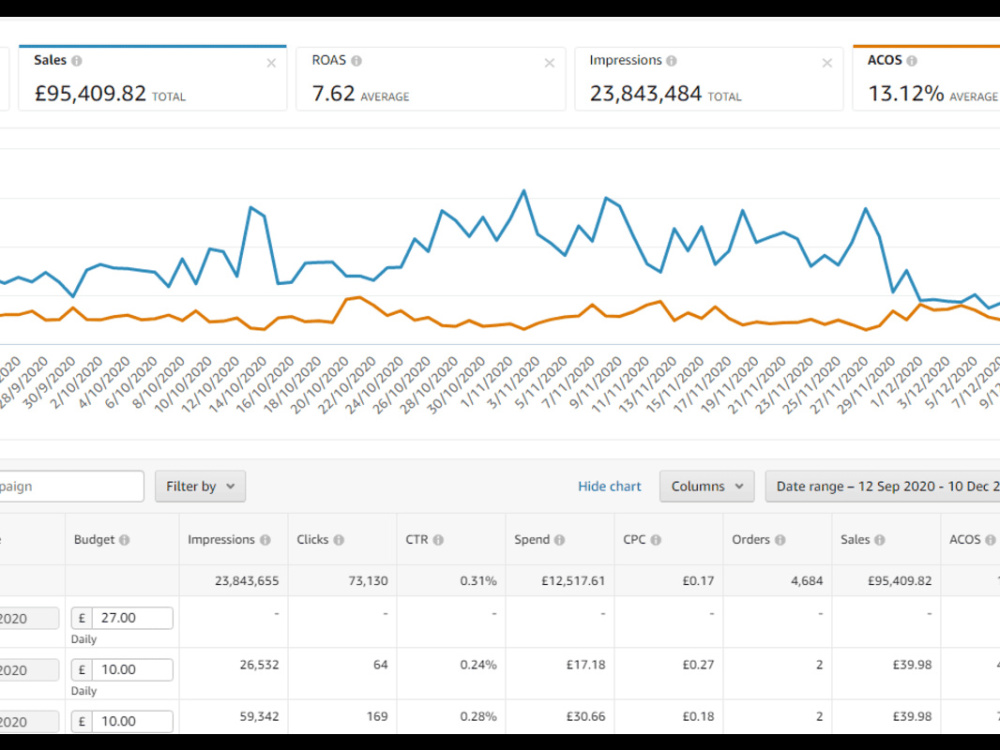Image resolution: width=1000 pixels, height=750 pixels.
Task: Click the 0.24% CTR cell
Action: pos(478,665)
